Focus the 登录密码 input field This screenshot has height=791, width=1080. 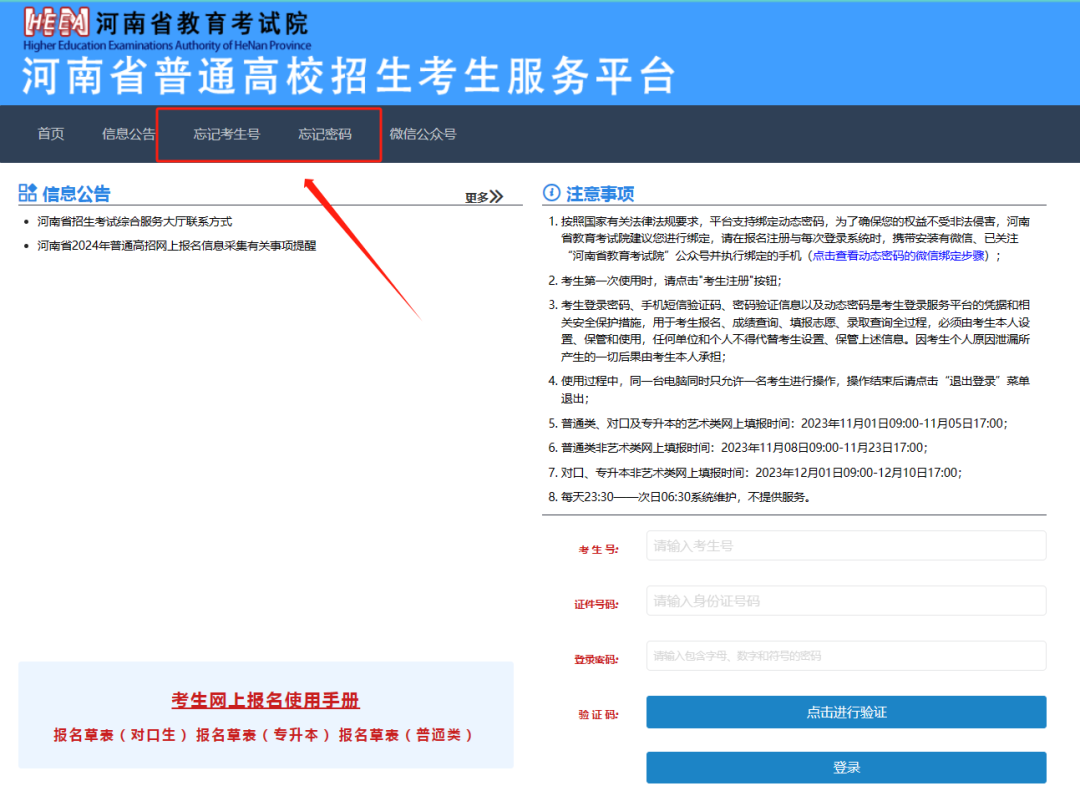point(845,656)
